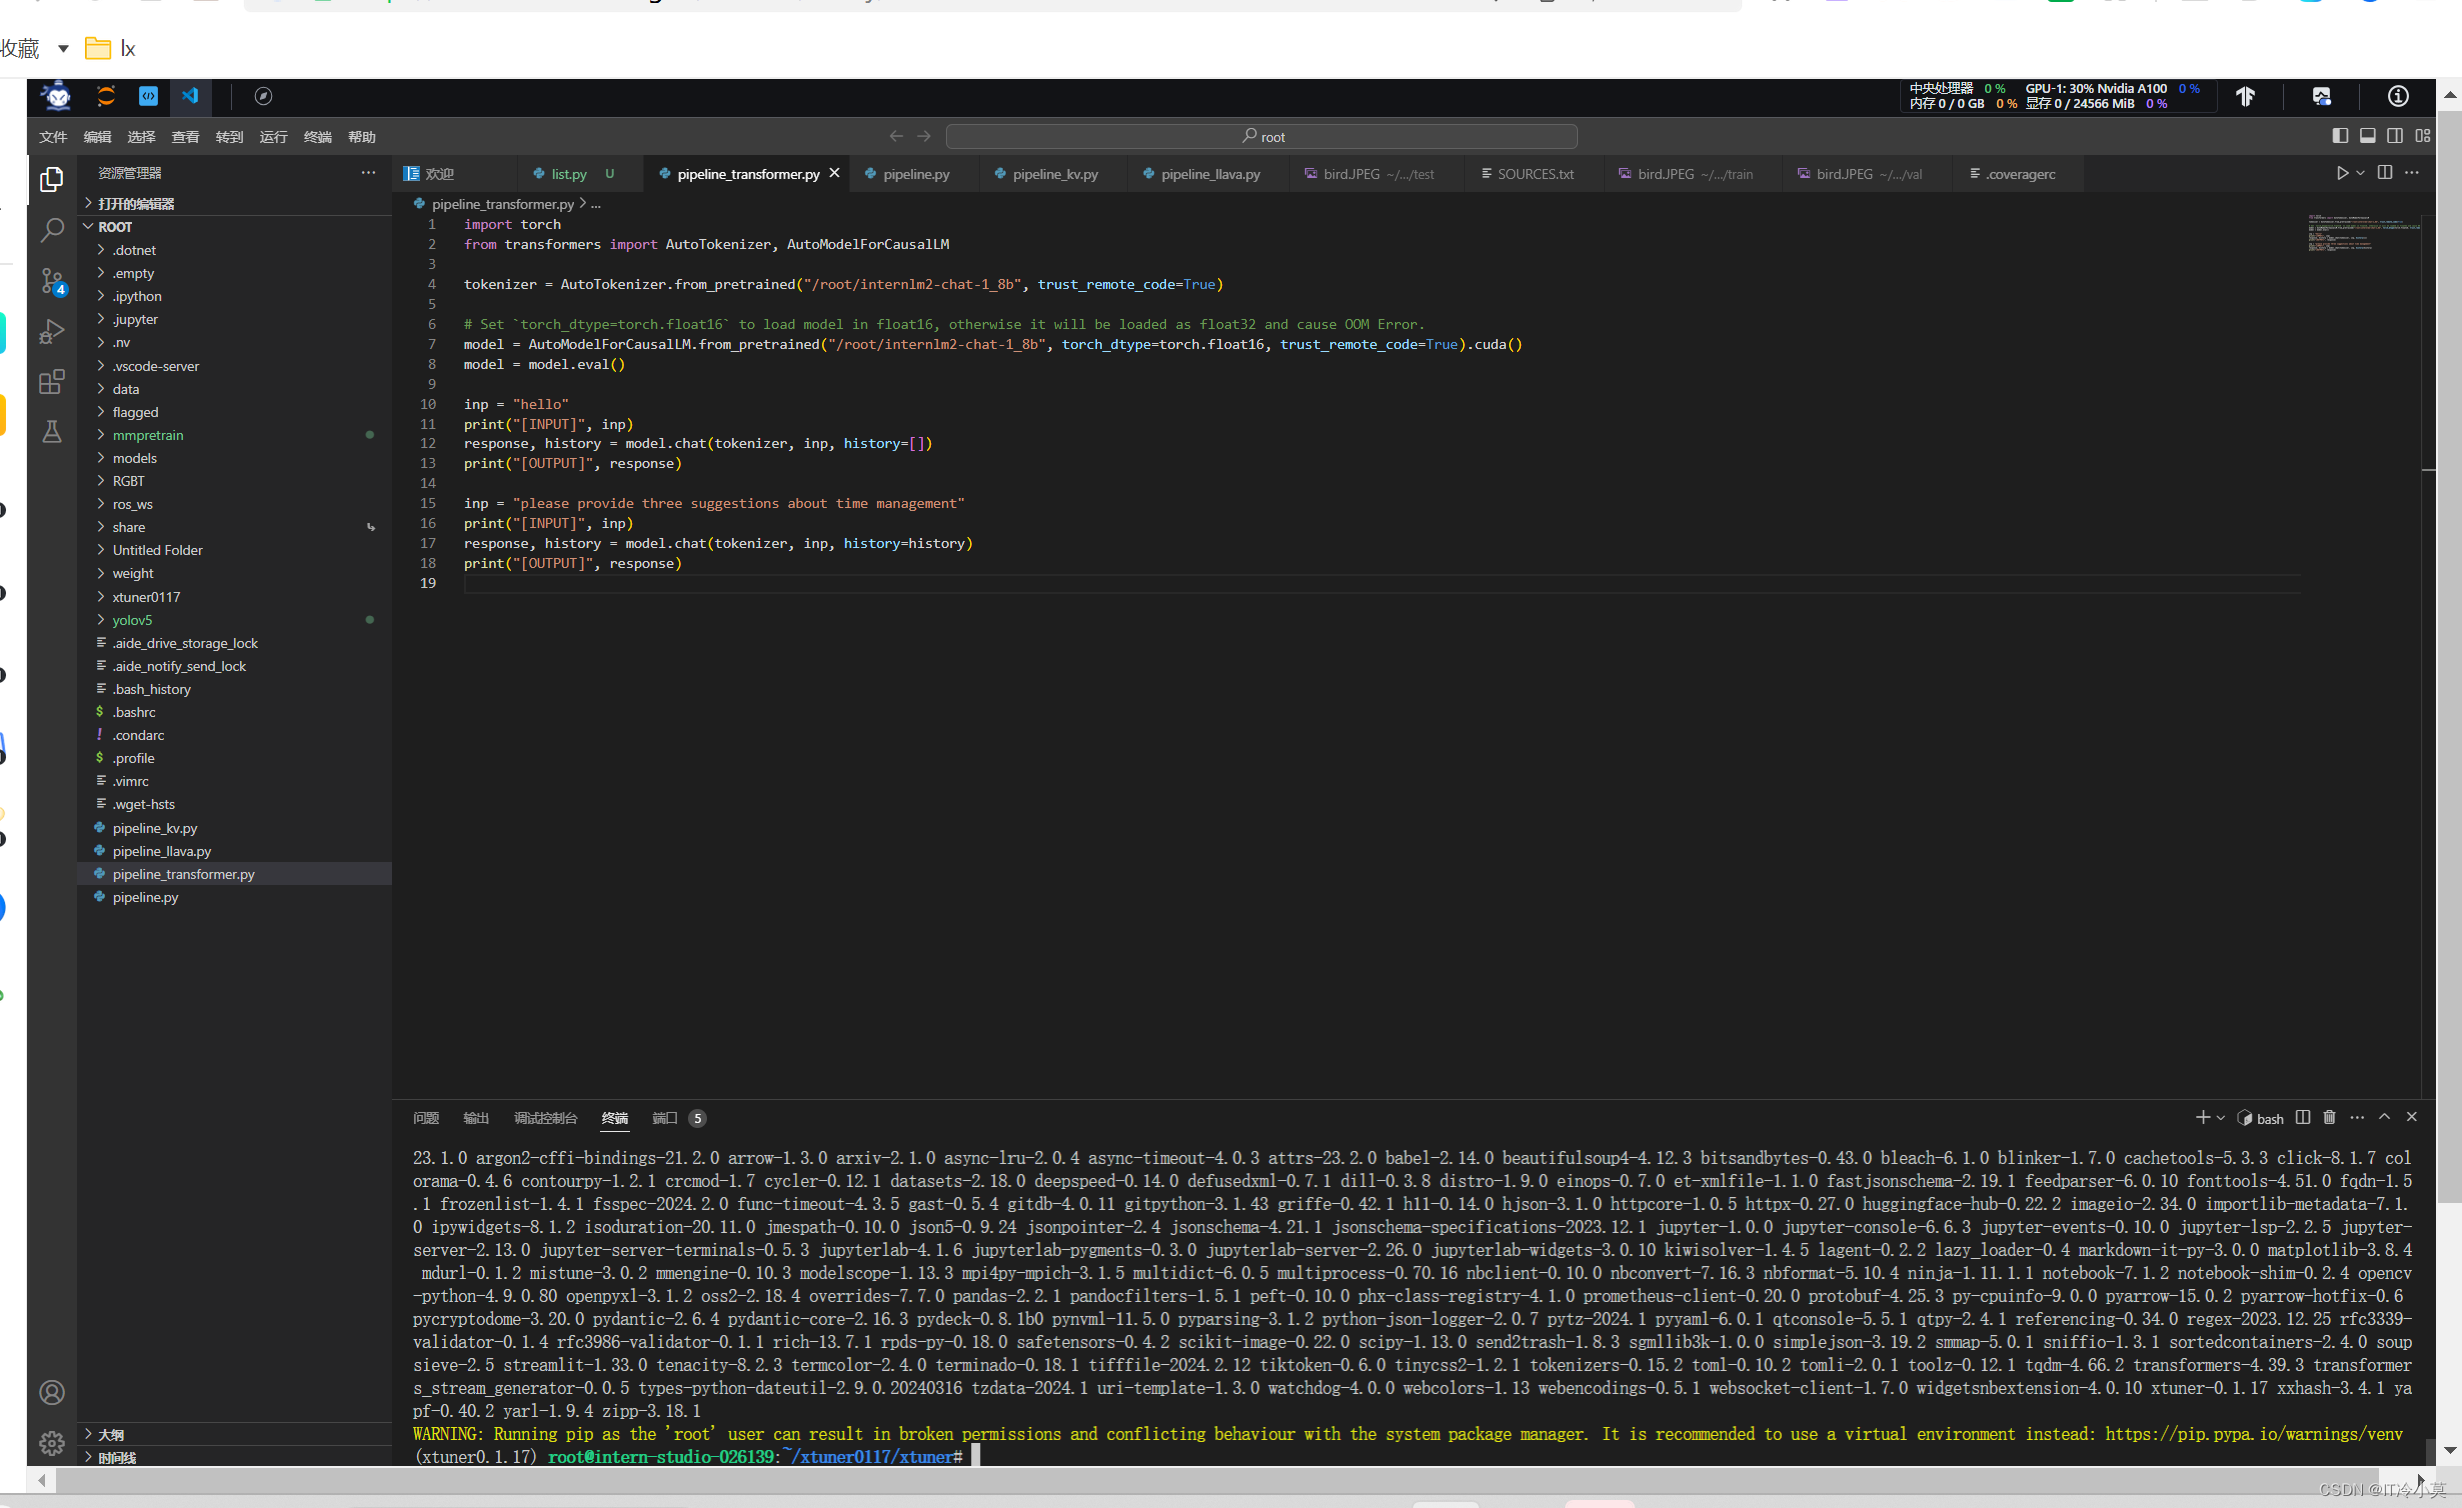The width and height of the screenshot is (2462, 1508).
Task: Kill terminal with trash icon
Action: (x=2329, y=1117)
